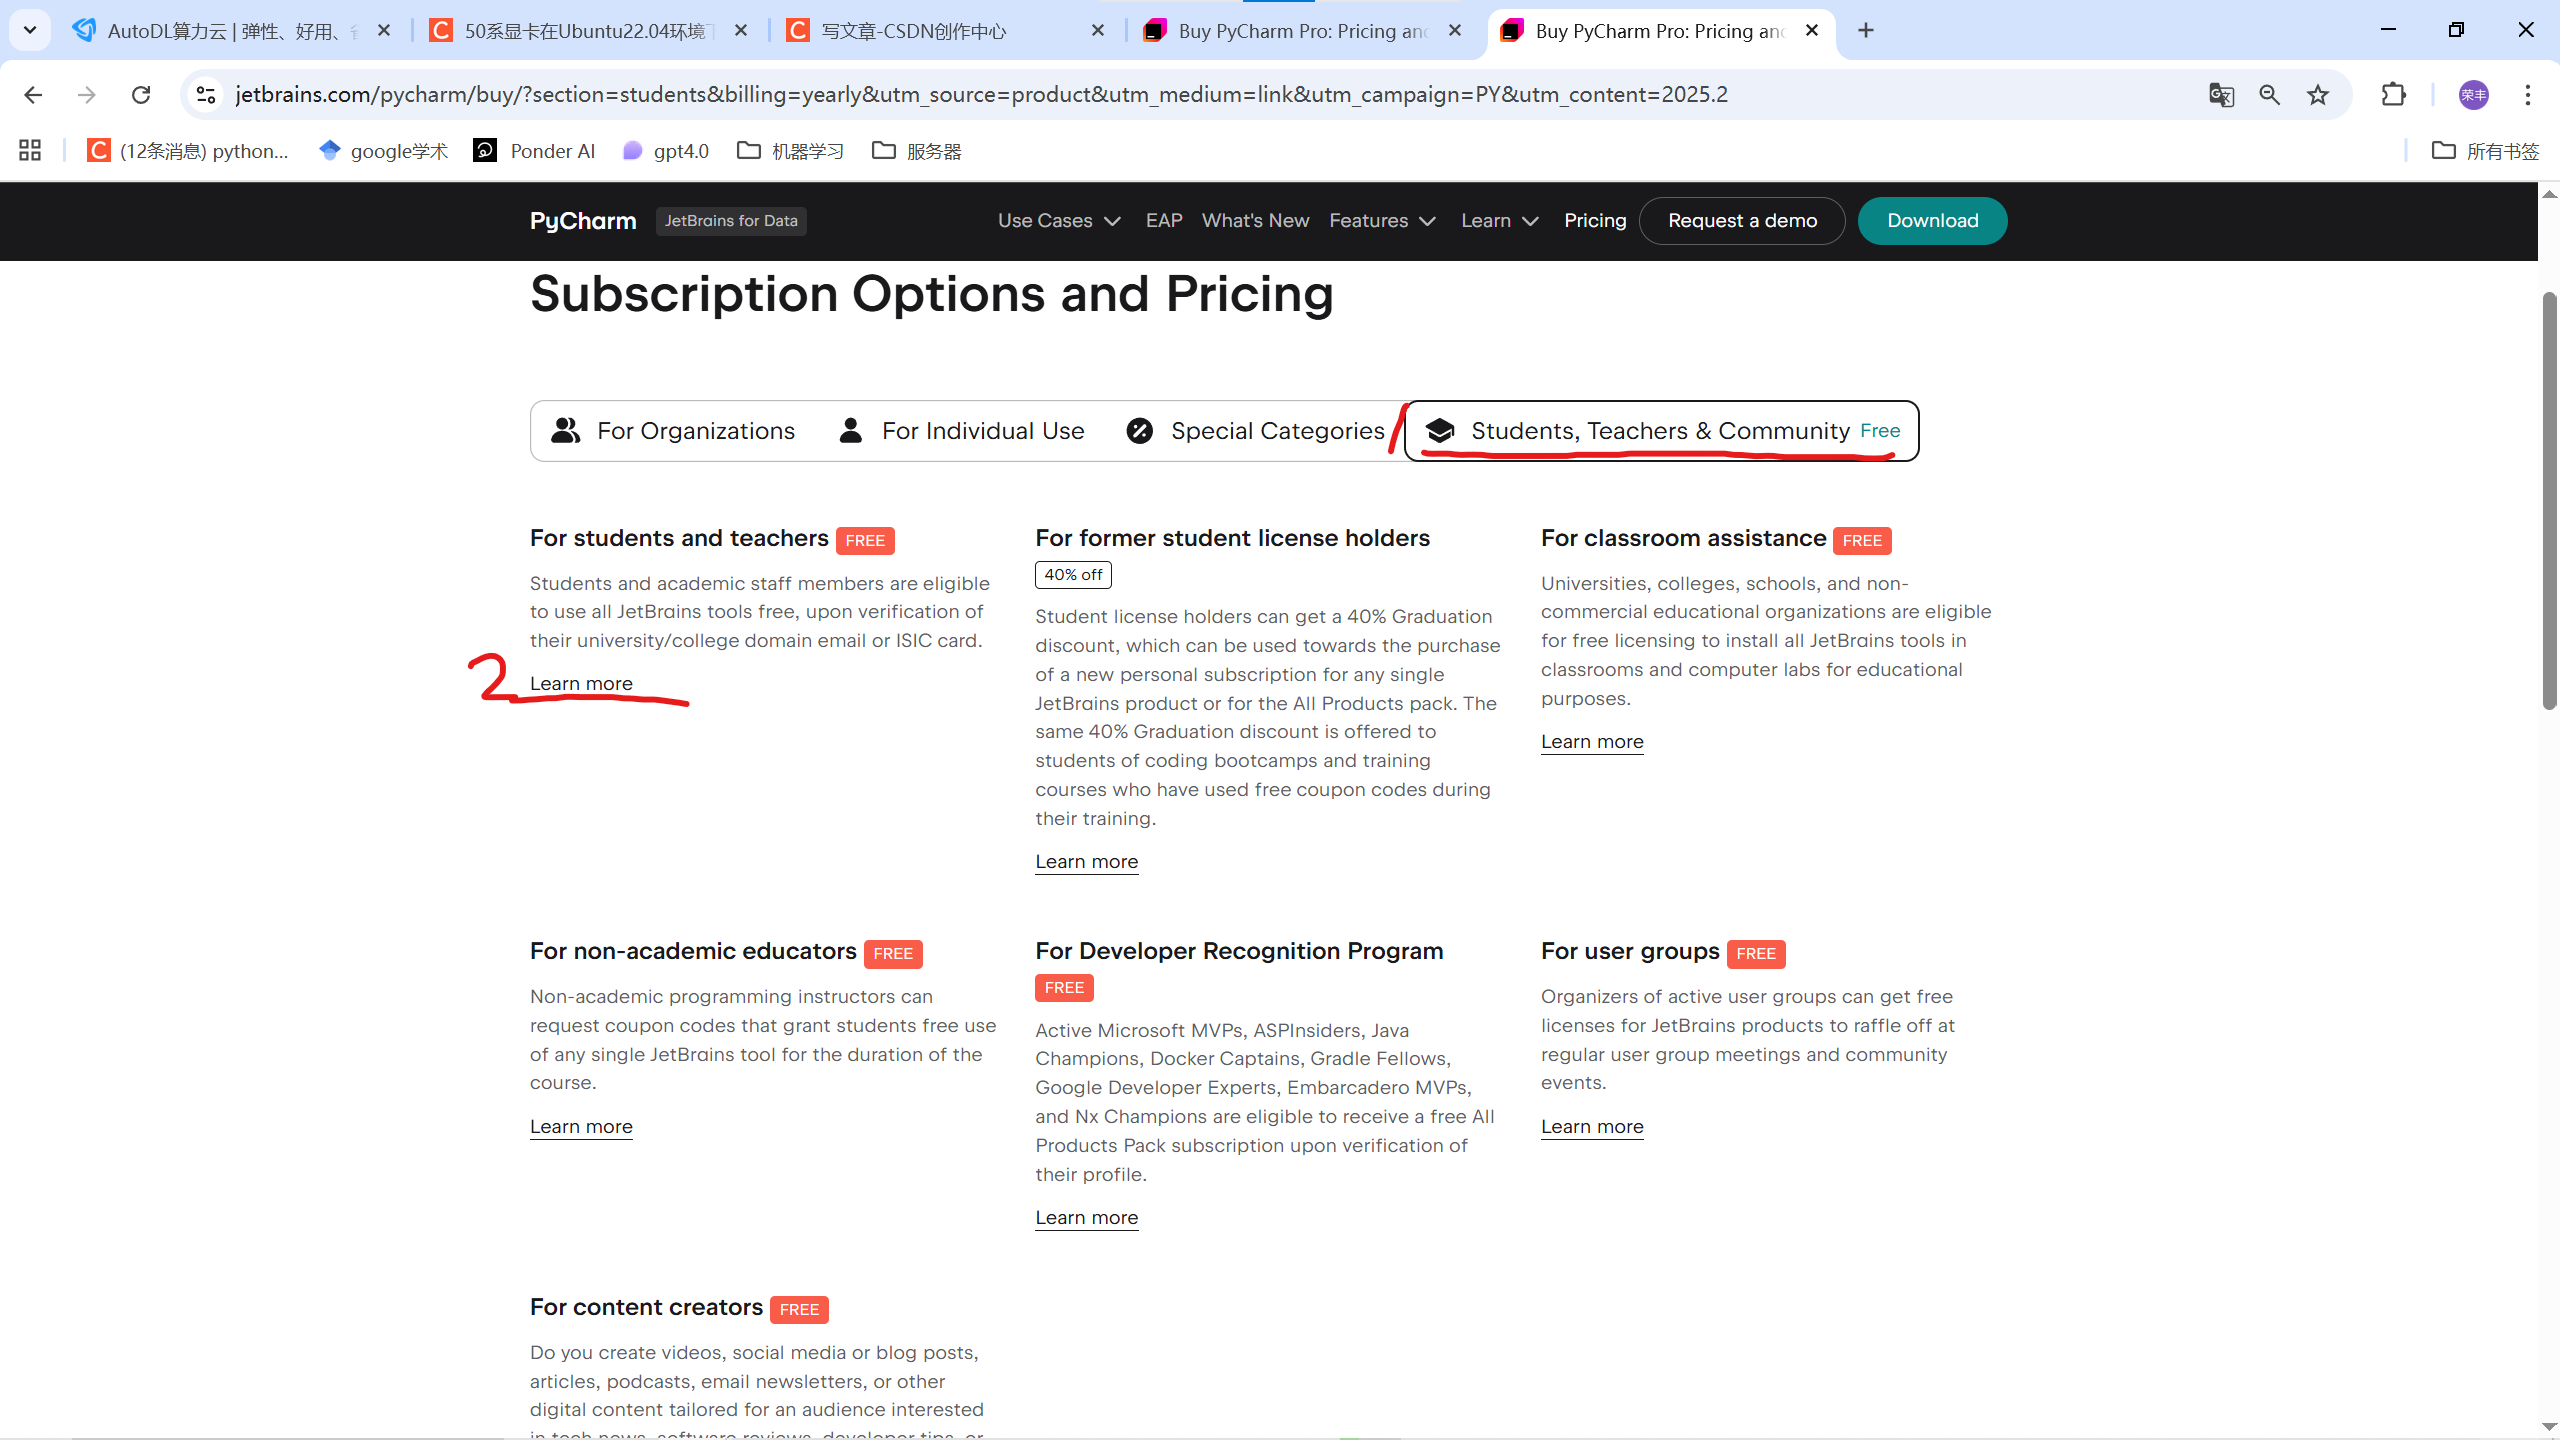Expand the Learn navigation dropdown
The height and width of the screenshot is (1440, 2560).
pyautogui.click(x=1499, y=221)
